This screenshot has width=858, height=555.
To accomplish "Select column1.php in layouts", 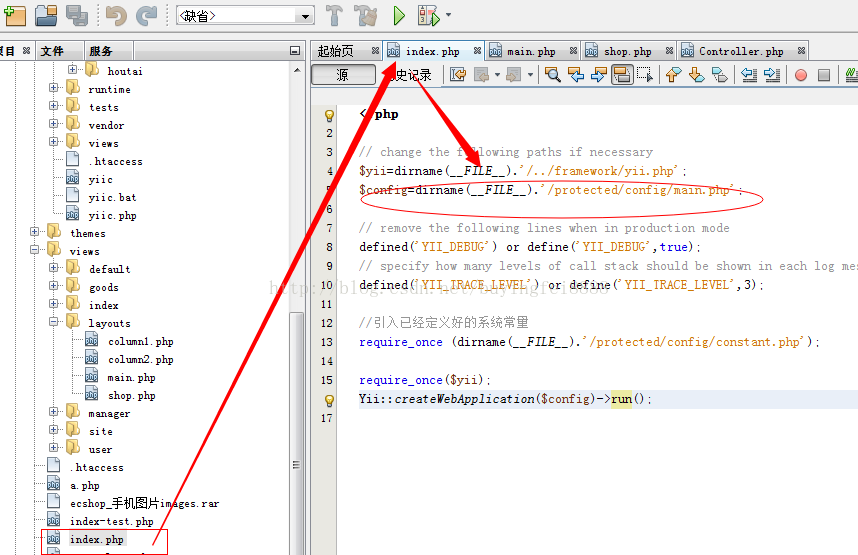I will (141, 342).
